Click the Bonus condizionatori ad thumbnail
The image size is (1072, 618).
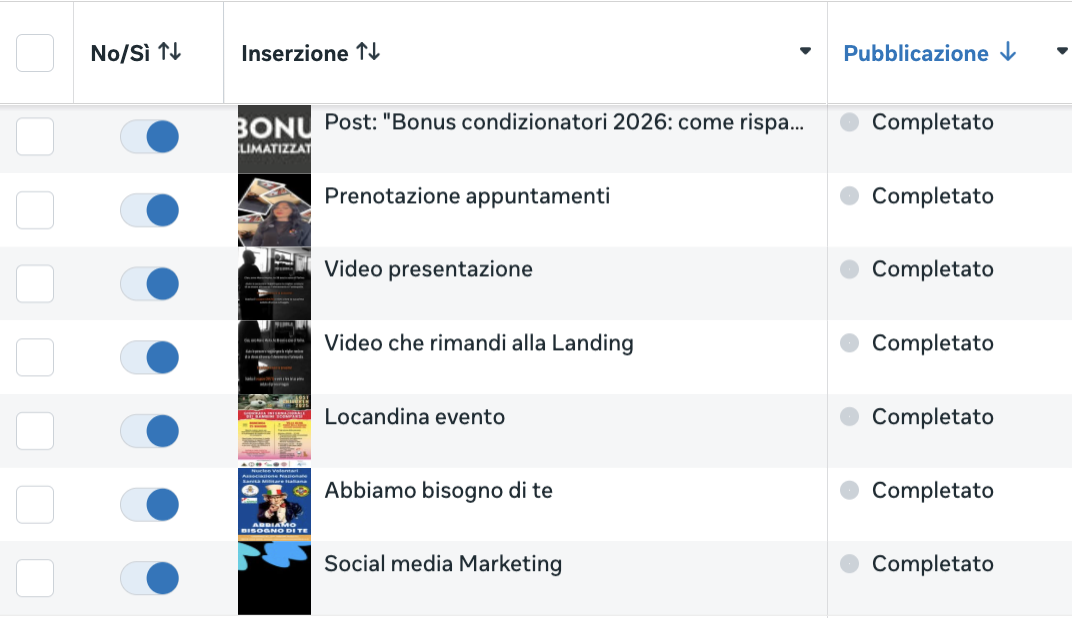pyautogui.click(x=274, y=139)
